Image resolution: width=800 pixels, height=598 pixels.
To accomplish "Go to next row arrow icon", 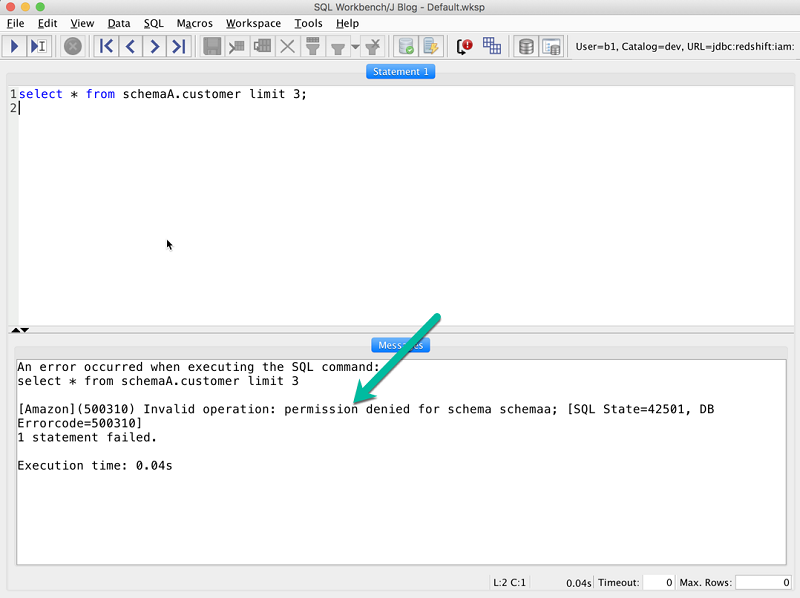I will tap(154, 46).
